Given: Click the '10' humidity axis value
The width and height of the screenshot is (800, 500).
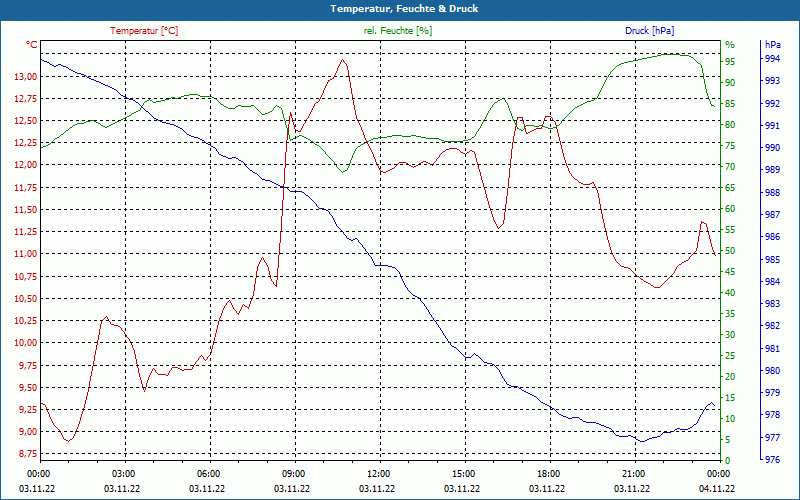Looking at the screenshot, I should tap(730, 419).
